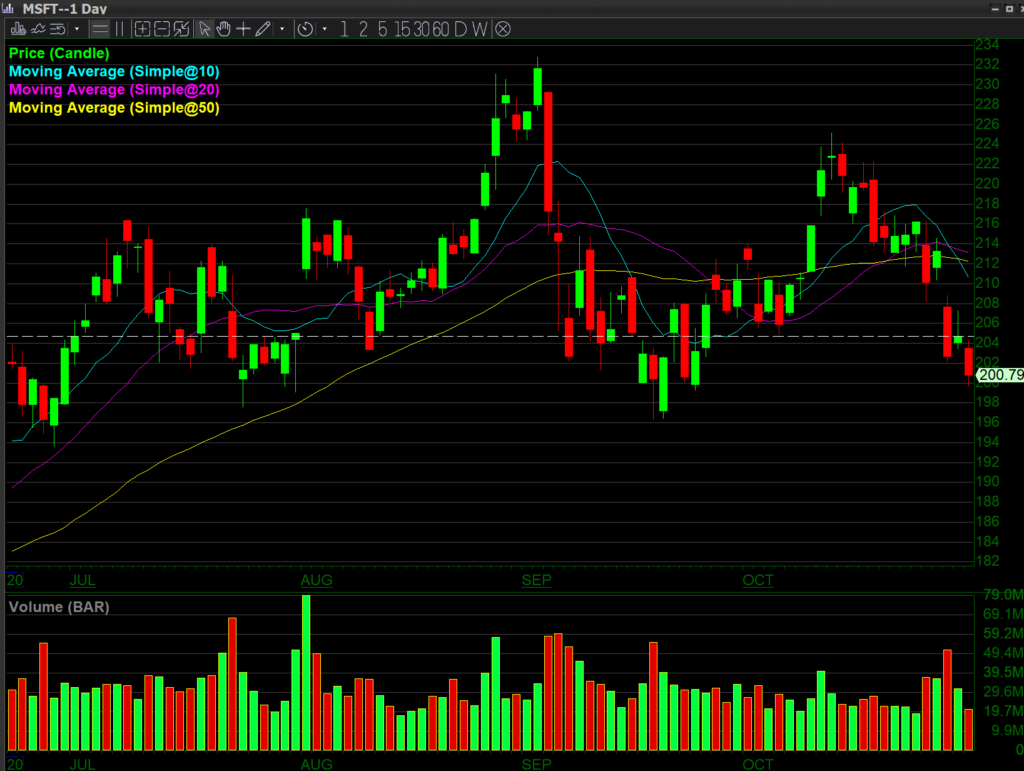Click the 200.79 current price tag
Image resolution: width=1024 pixels, height=771 pixels.
coord(1000,376)
